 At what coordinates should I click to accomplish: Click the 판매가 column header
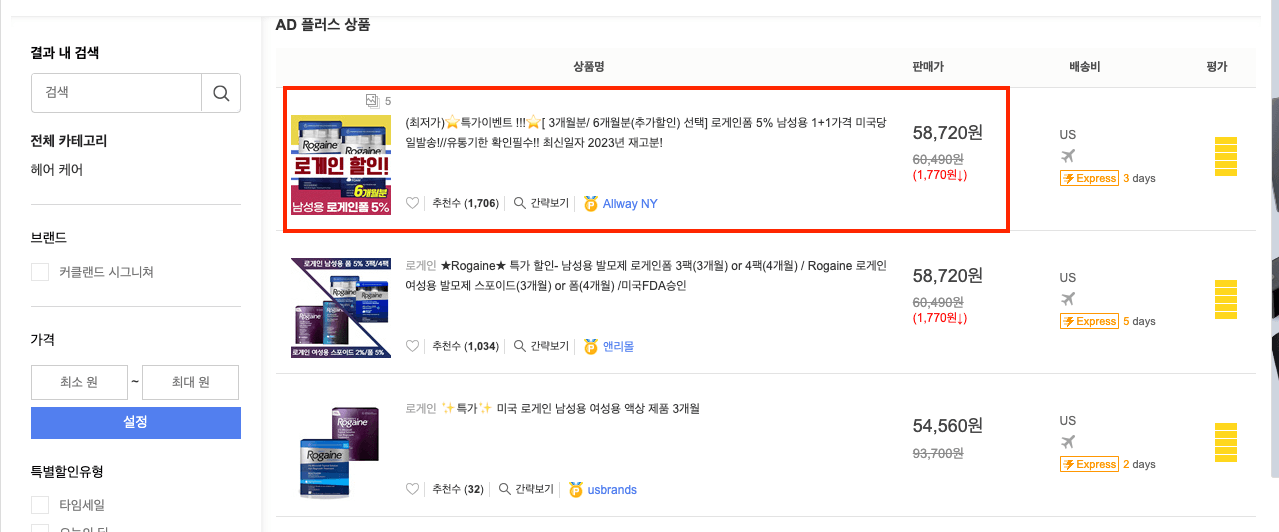point(928,67)
